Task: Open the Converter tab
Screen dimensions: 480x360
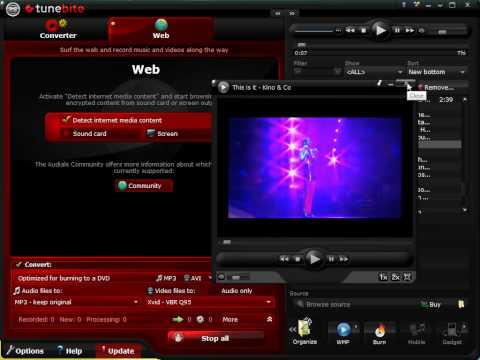Action: (x=58, y=29)
